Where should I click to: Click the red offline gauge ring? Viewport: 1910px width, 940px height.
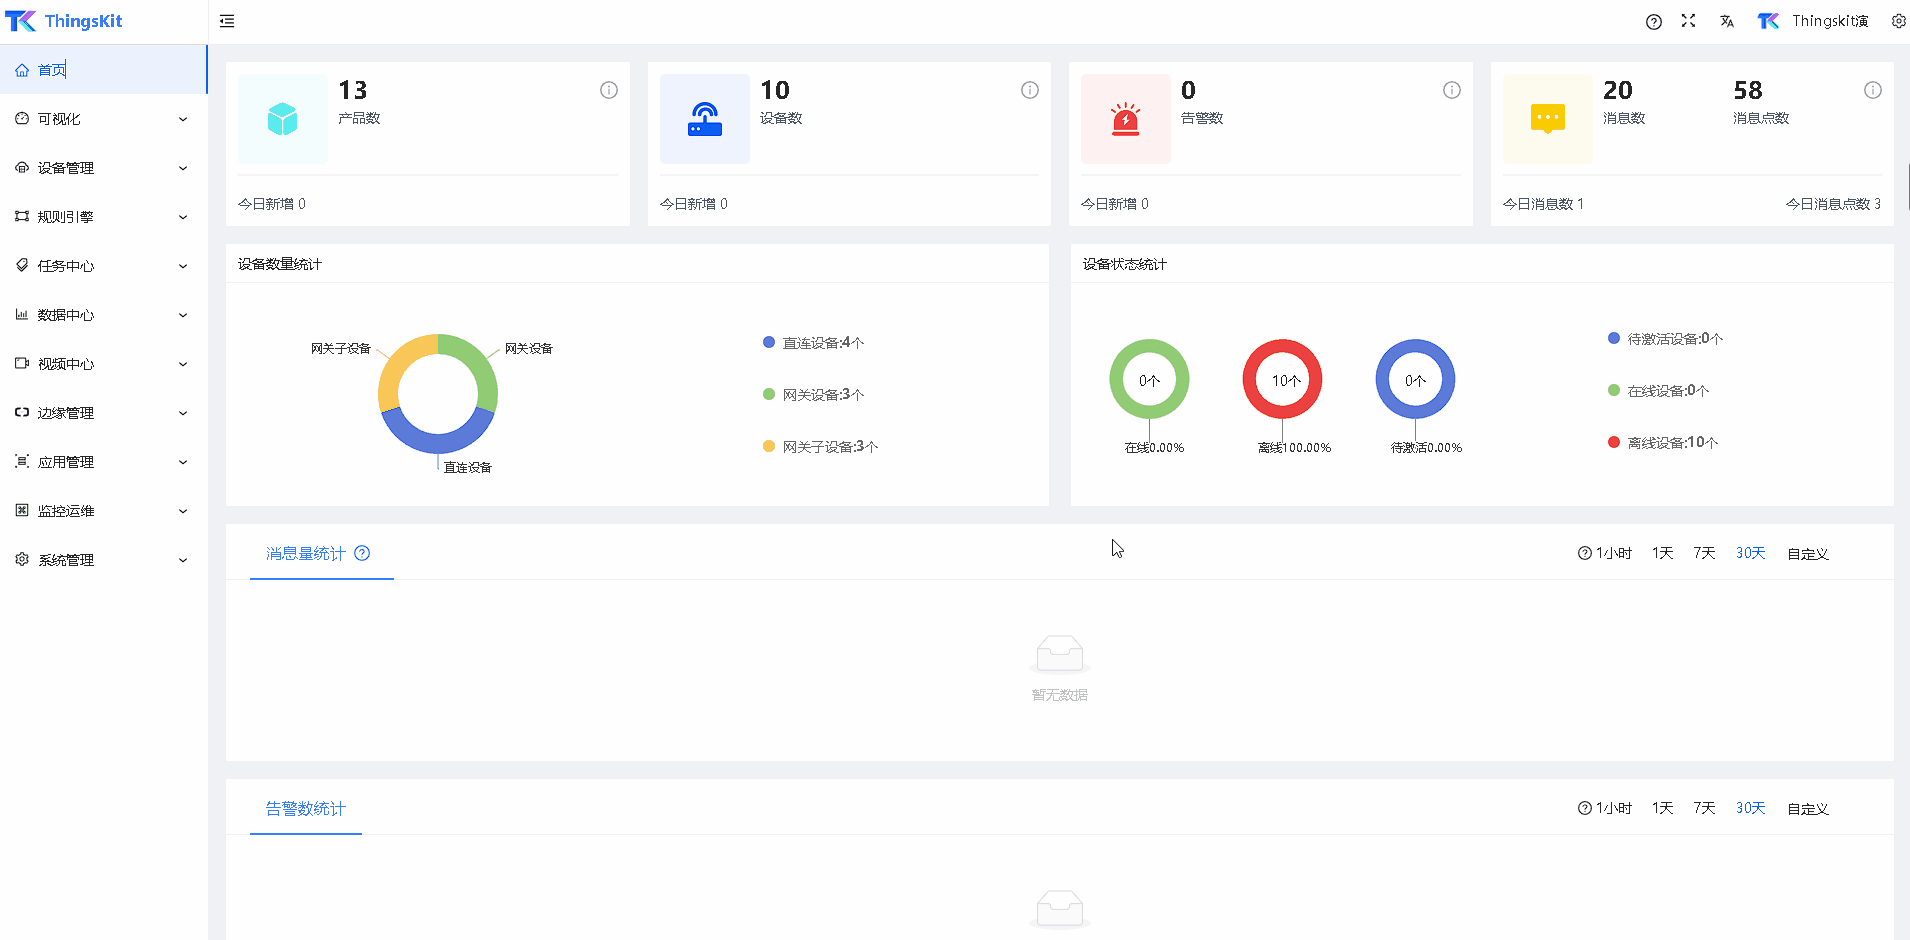click(x=1283, y=379)
